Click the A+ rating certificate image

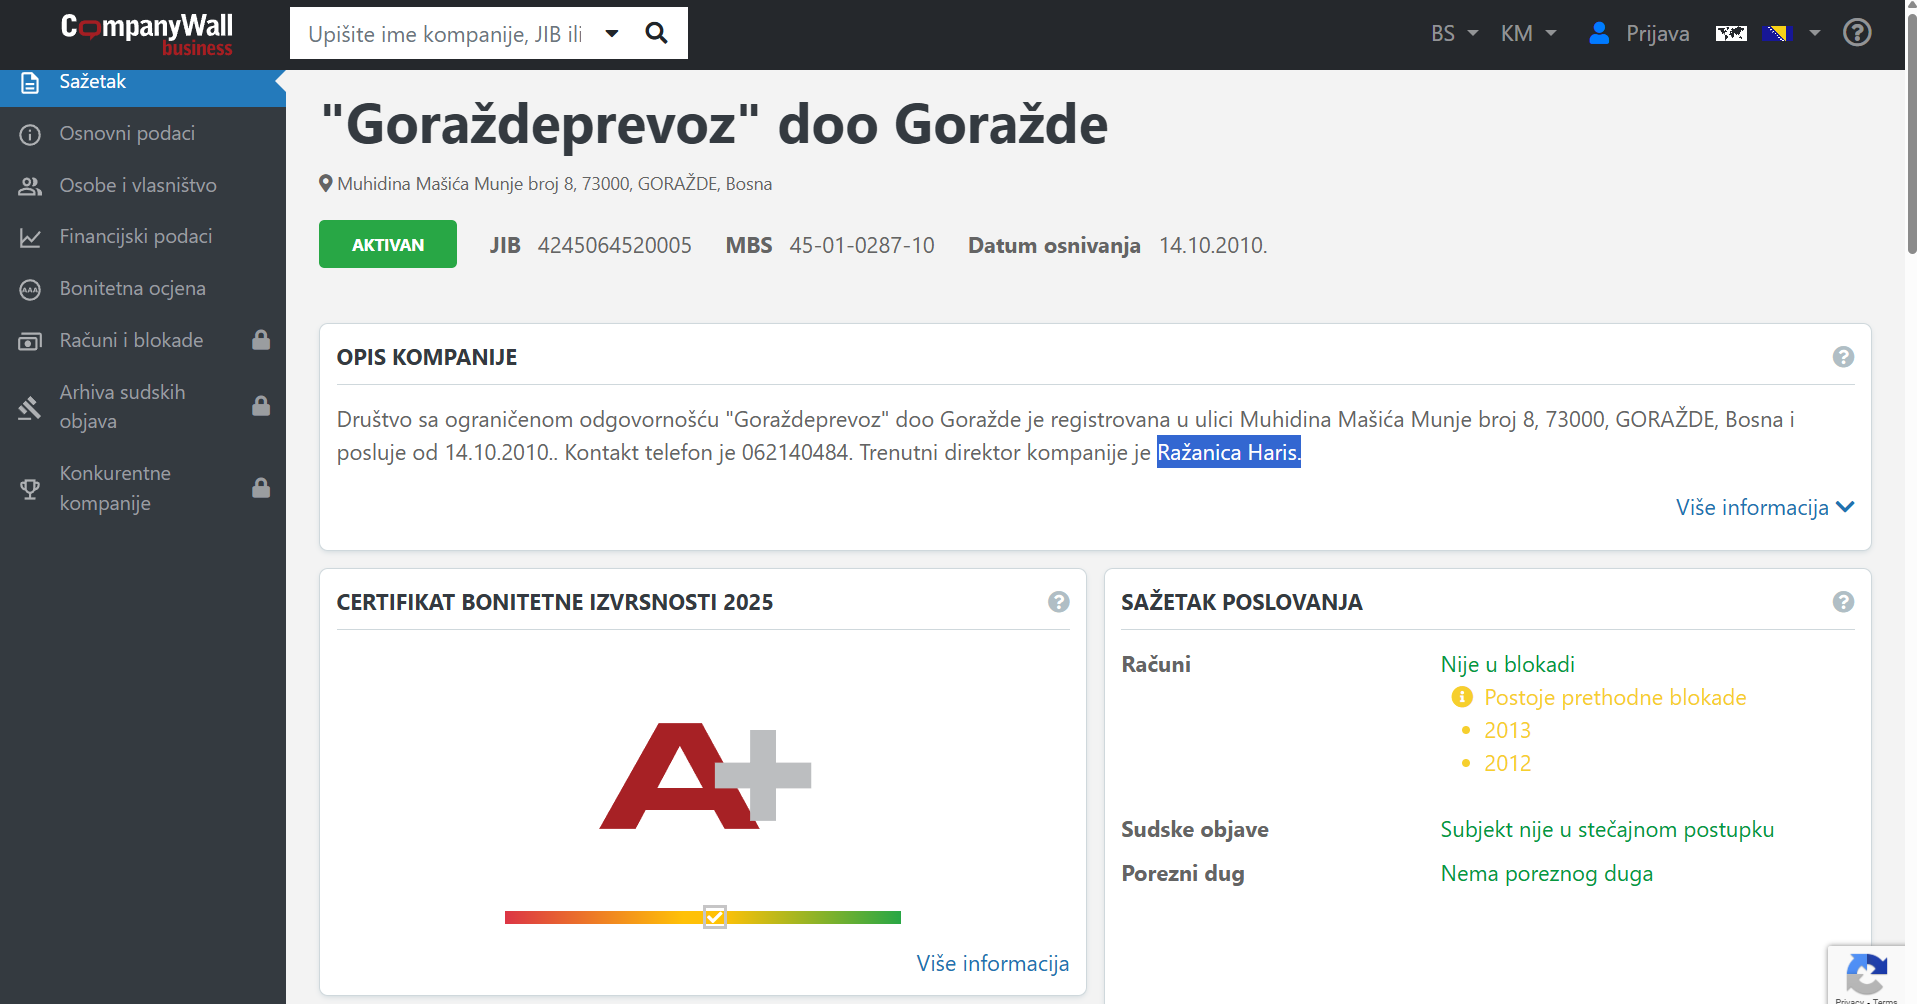pos(705,776)
